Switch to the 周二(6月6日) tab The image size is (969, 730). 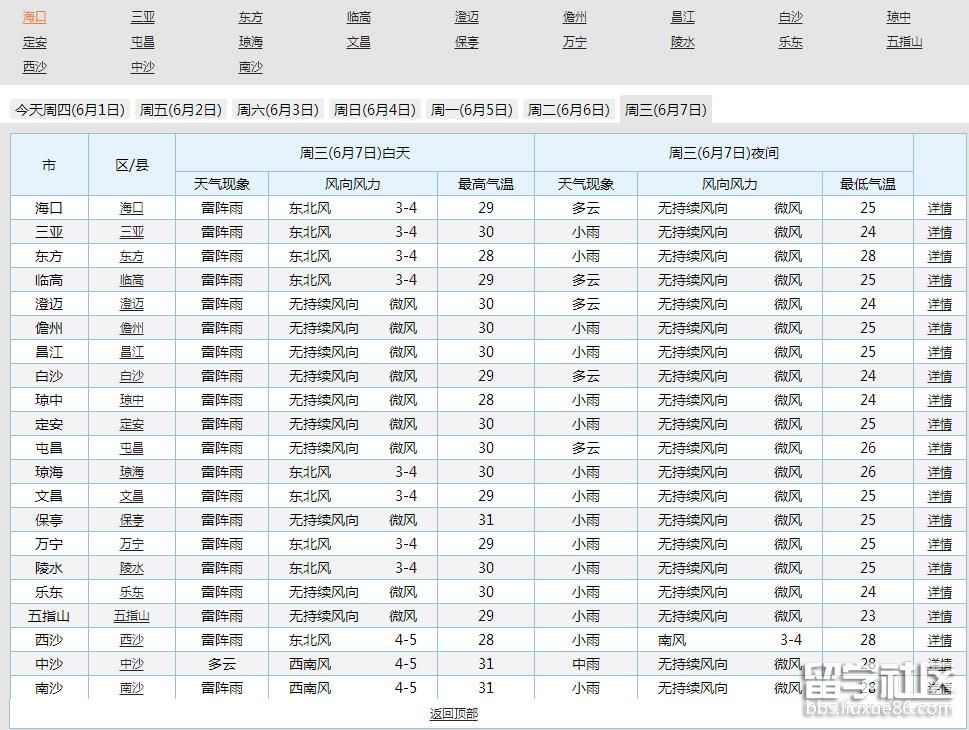click(x=568, y=110)
